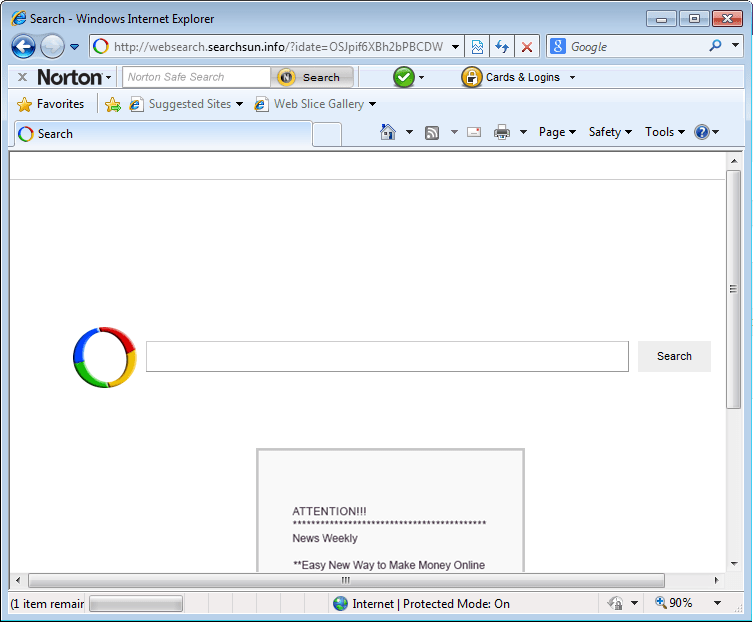Click the vertical scrollbar thumb

click(733, 289)
